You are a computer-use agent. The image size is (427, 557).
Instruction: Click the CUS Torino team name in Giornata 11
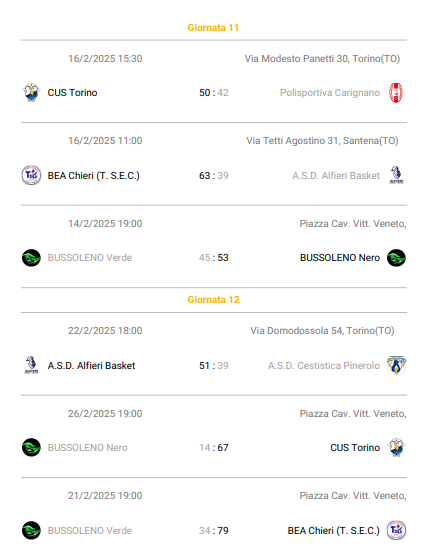tap(72, 93)
